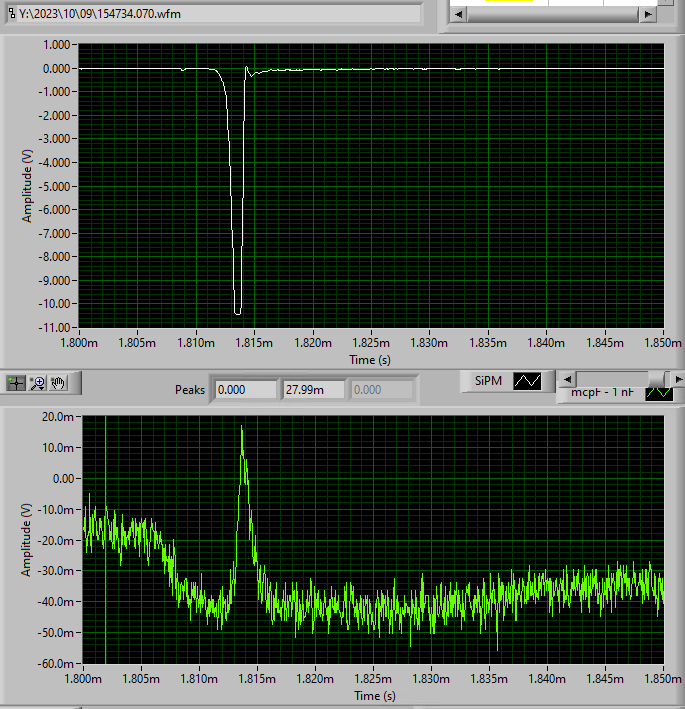Click the yellow highlighted table cell at top
This screenshot has height=709, width=685.
509,1
